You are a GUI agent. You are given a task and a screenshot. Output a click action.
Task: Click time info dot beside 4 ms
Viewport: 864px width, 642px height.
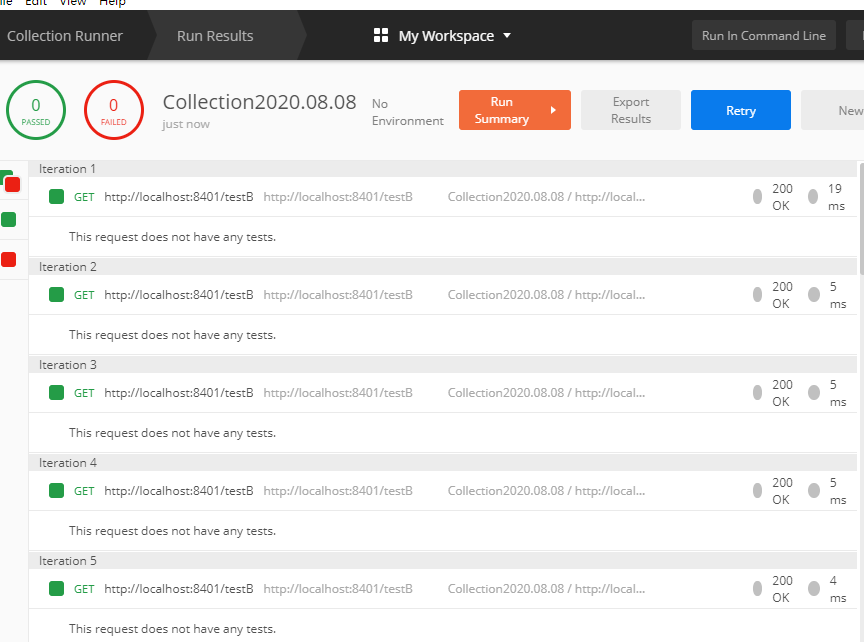814,589
